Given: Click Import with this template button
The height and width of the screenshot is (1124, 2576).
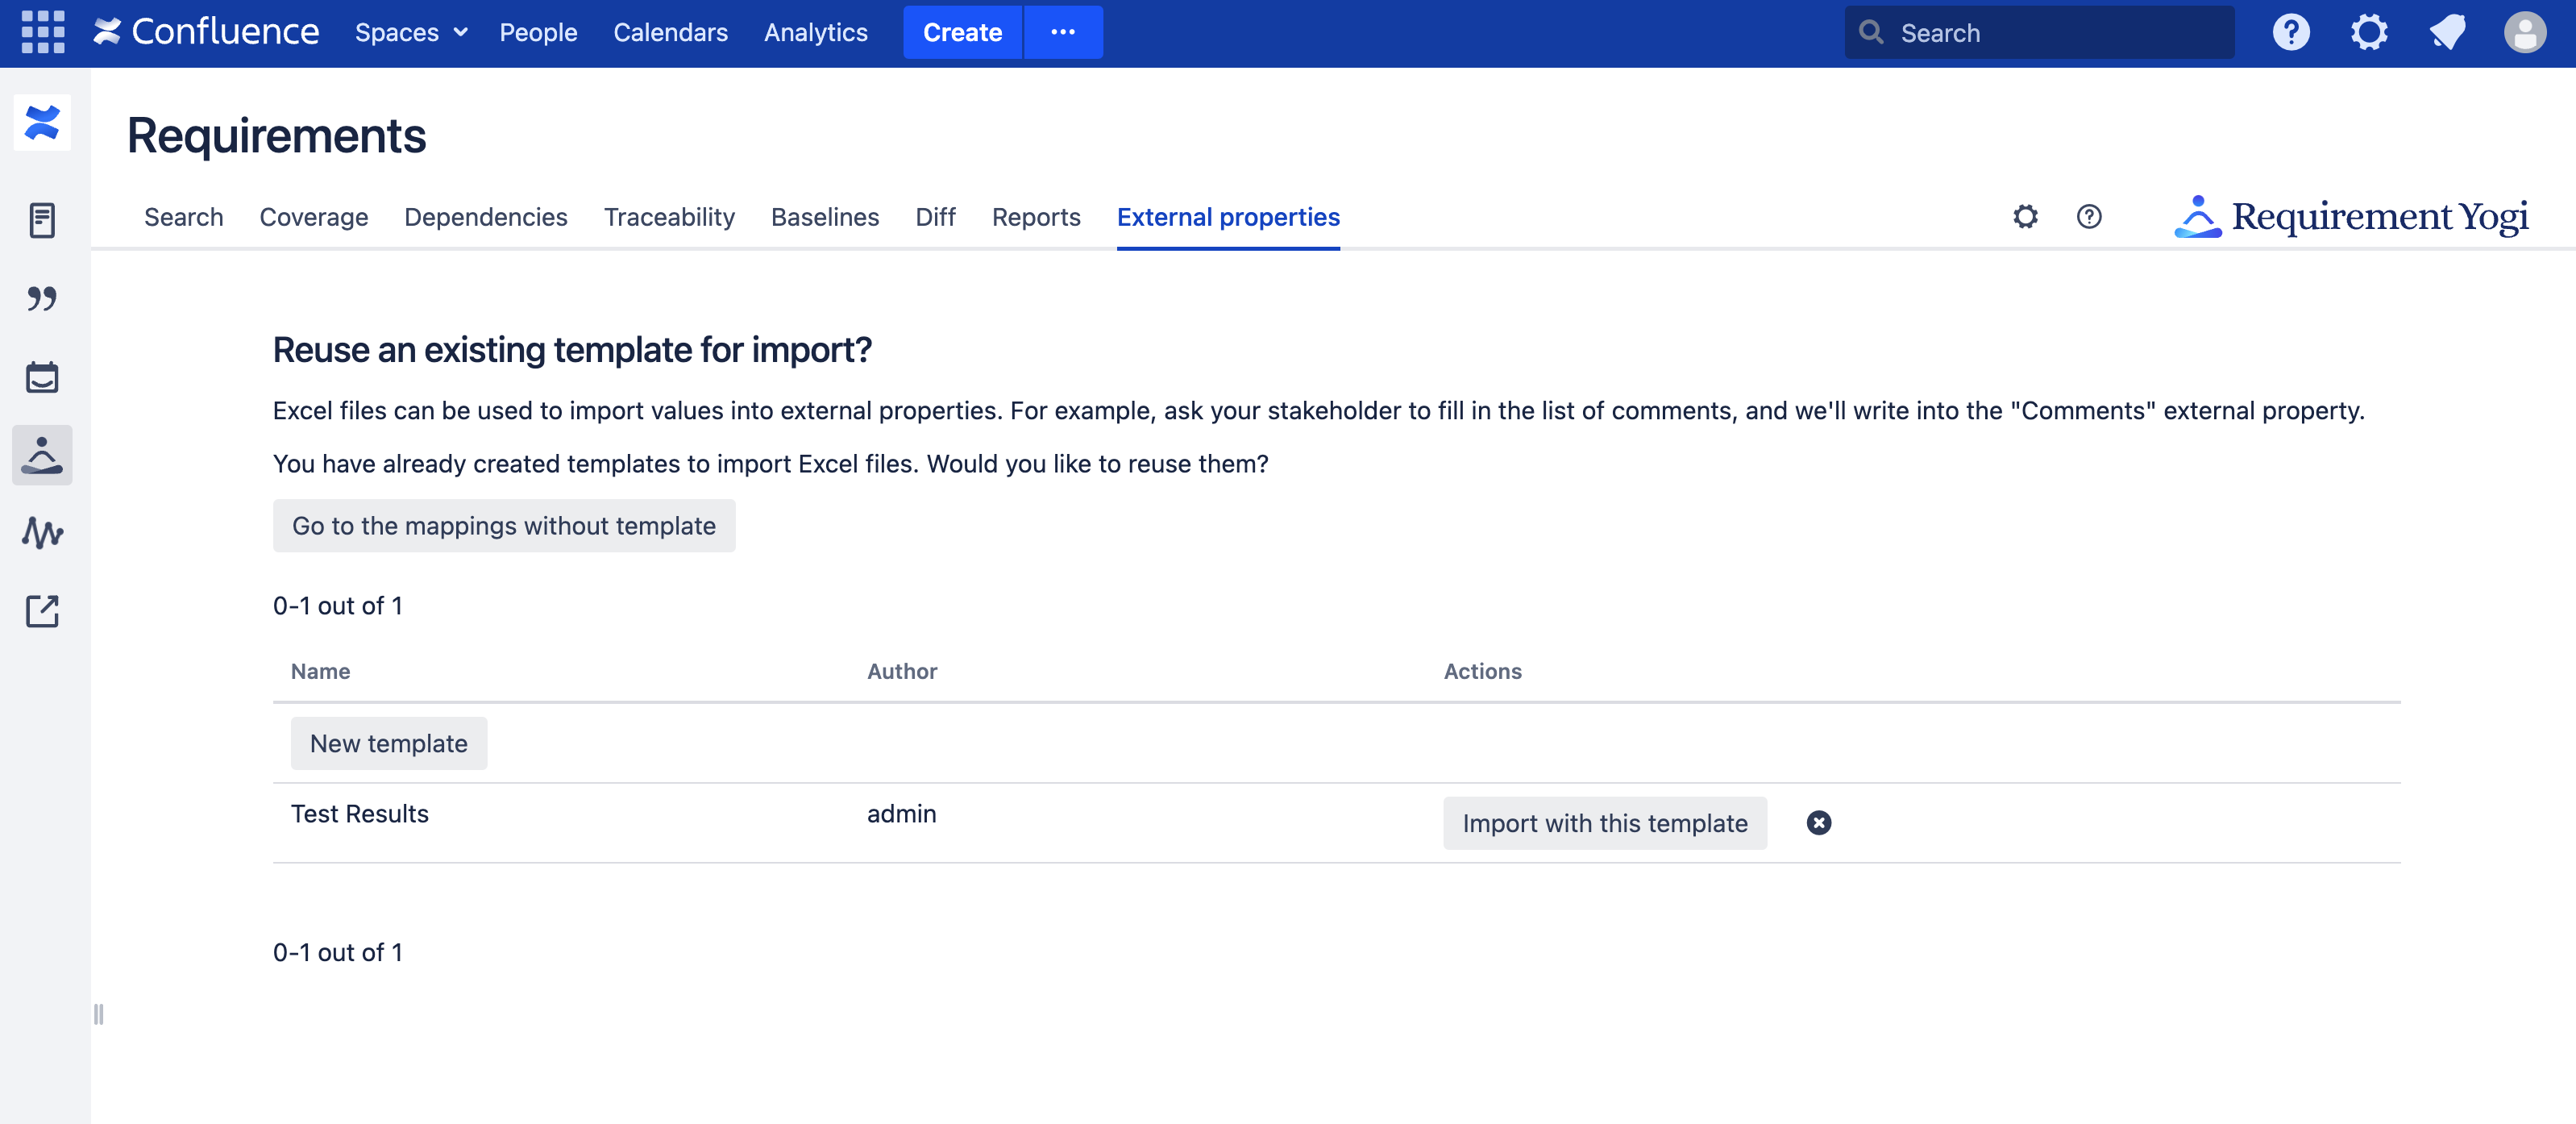Looking at the screenshot, I should coord(1604,823).
